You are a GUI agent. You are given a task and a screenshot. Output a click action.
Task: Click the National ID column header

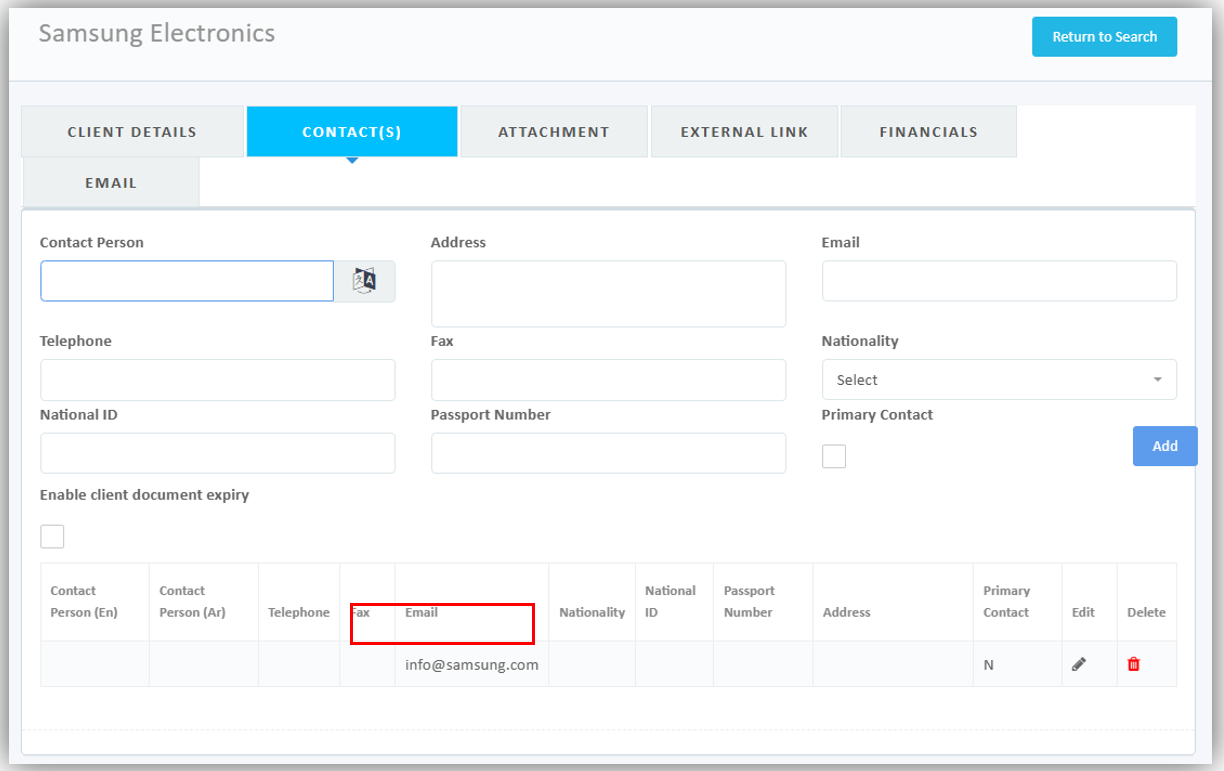(674, 602)
